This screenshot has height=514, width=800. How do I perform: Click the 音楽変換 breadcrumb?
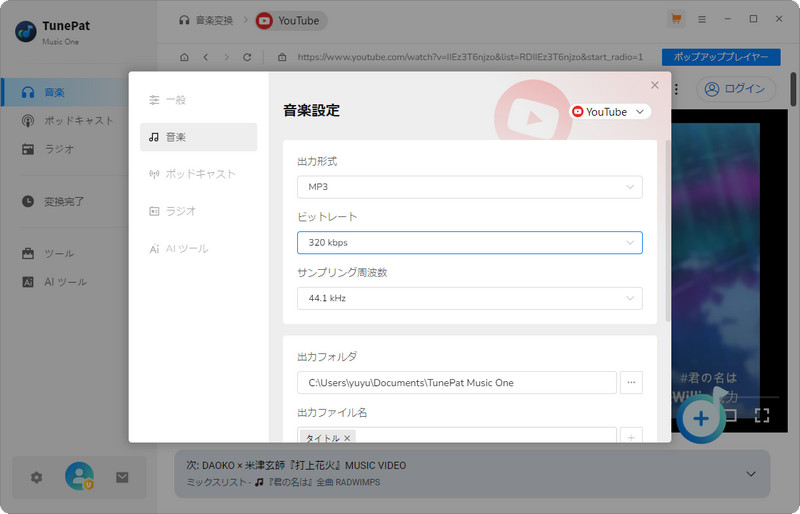click(x=206, y=20)
